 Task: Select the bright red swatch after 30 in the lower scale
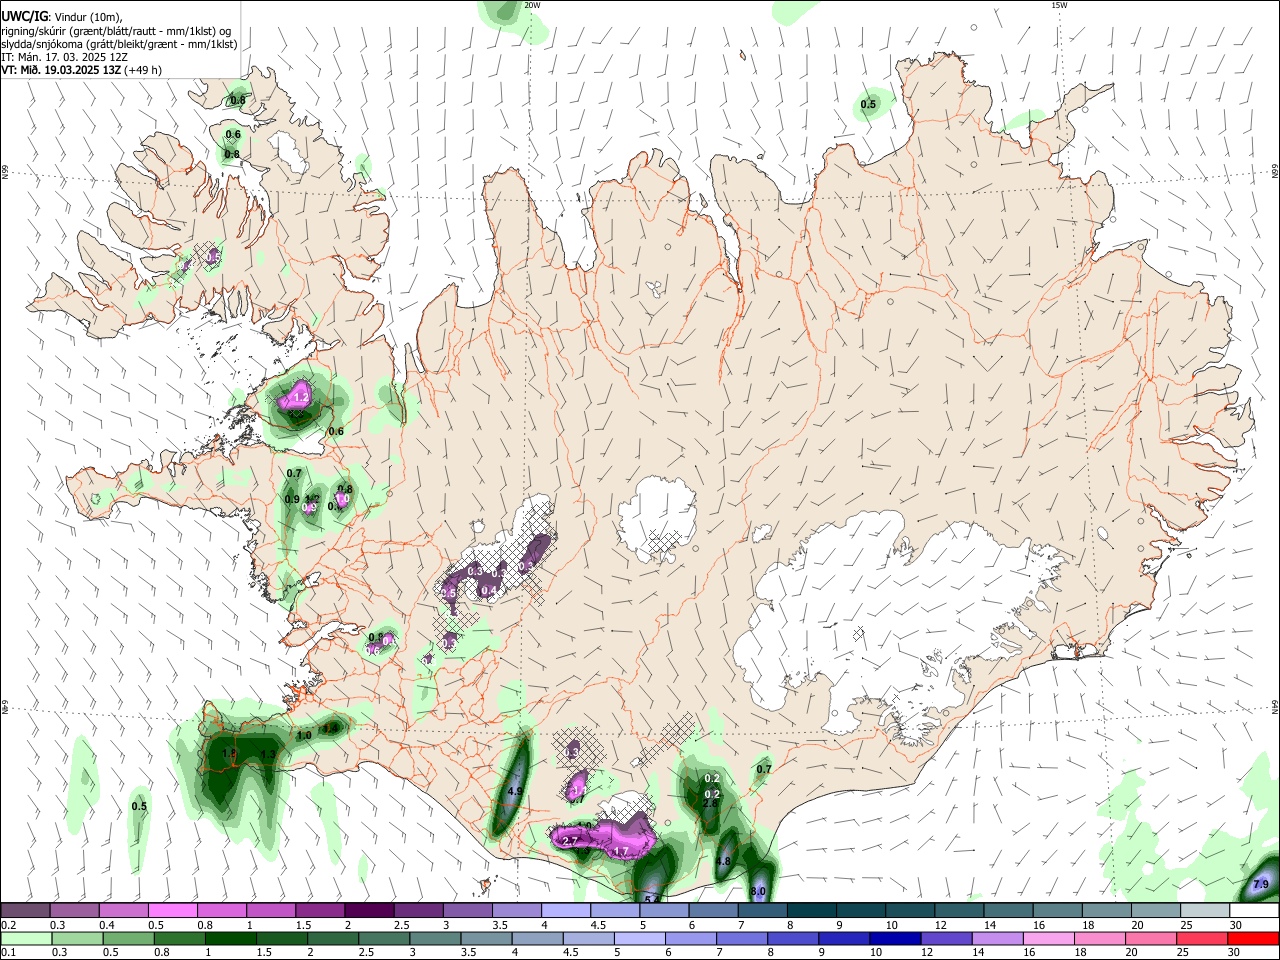click(1251, 938)
